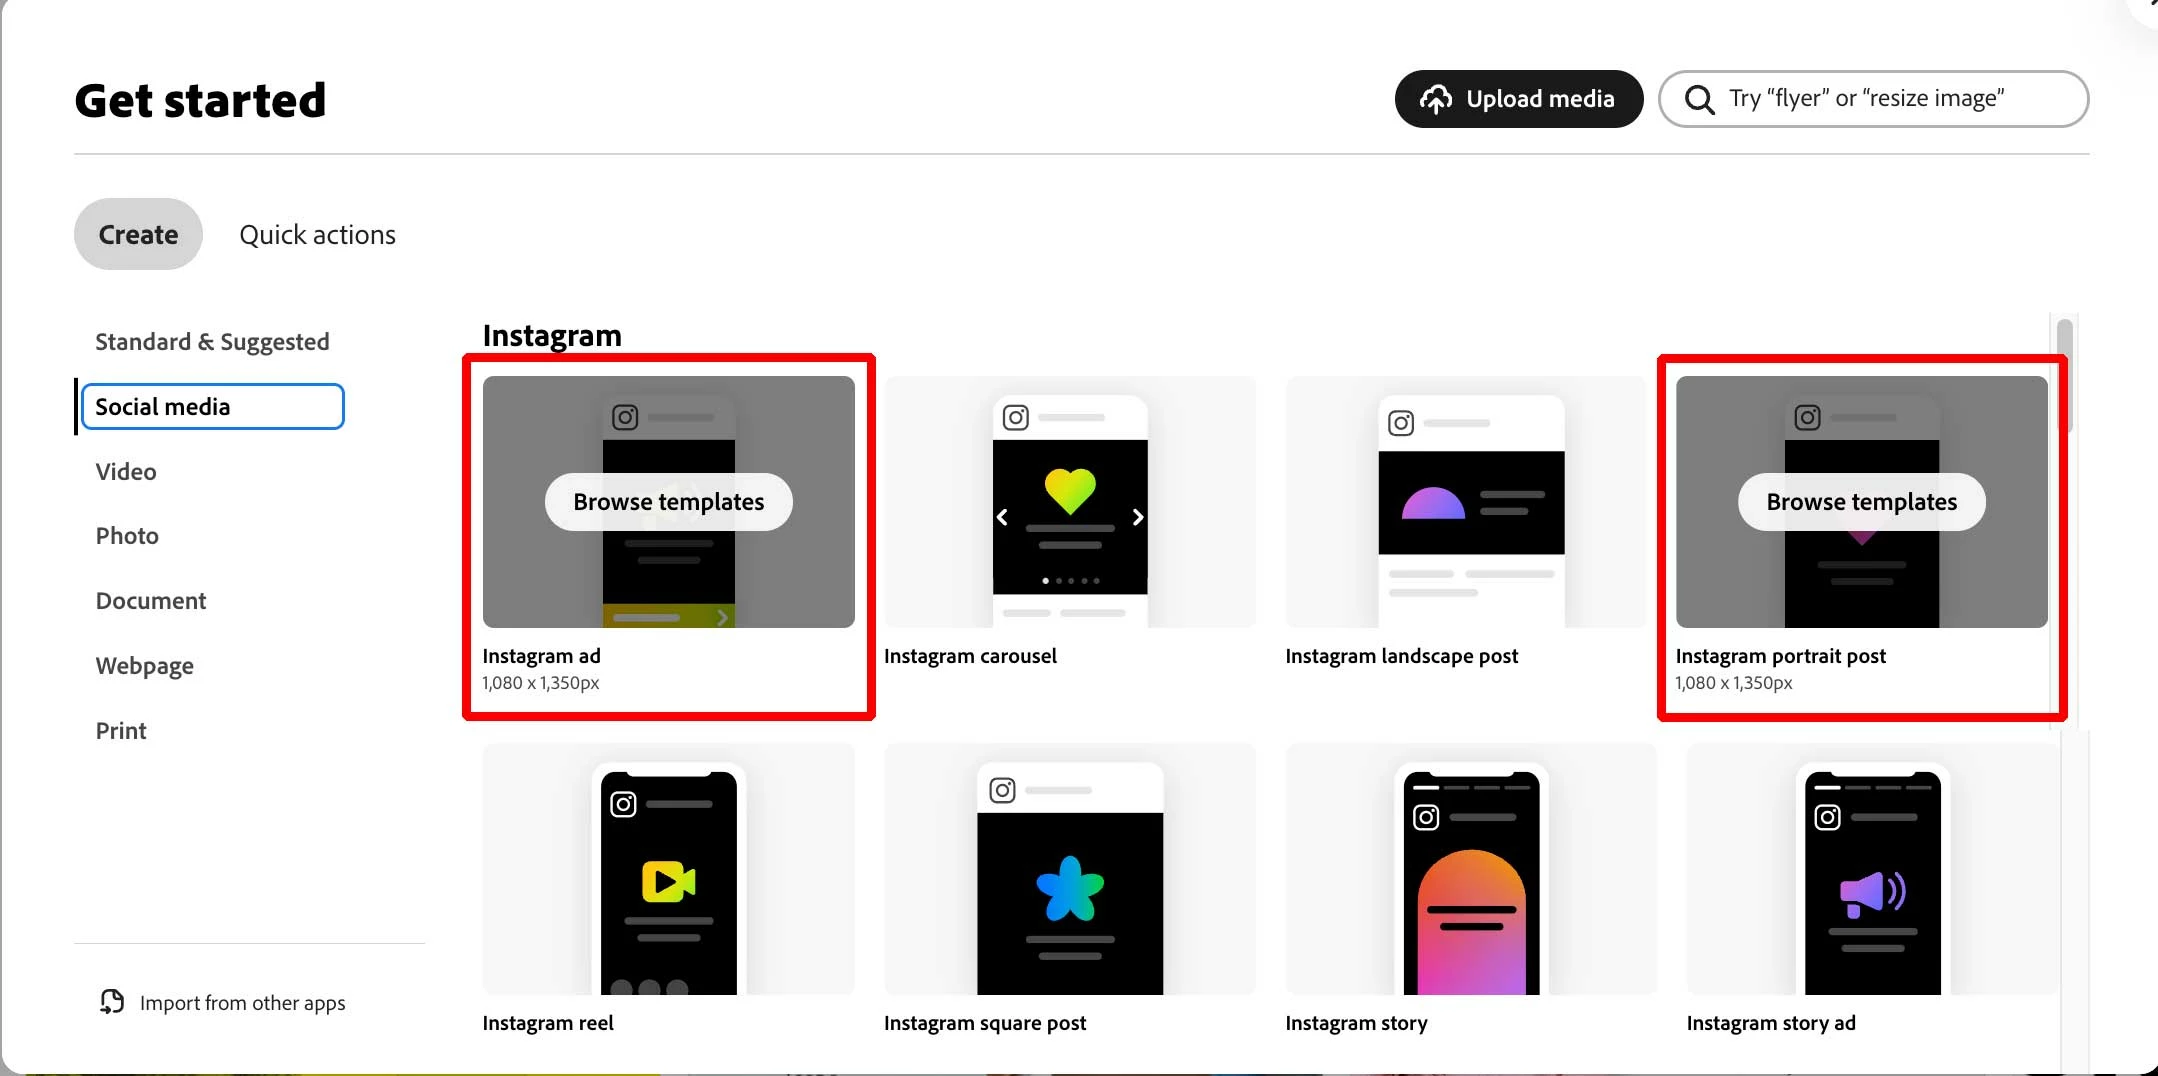Browse templates for Instagram portrait post
This screenshot has height=1076, width=2158.
click(x=1861, y=502)
